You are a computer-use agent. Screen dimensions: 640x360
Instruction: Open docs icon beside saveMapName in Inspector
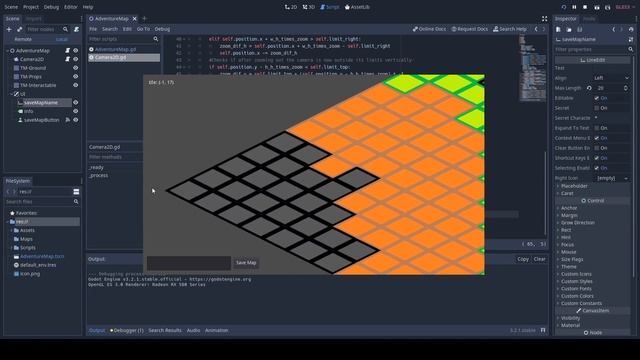[x=631, y=40]
